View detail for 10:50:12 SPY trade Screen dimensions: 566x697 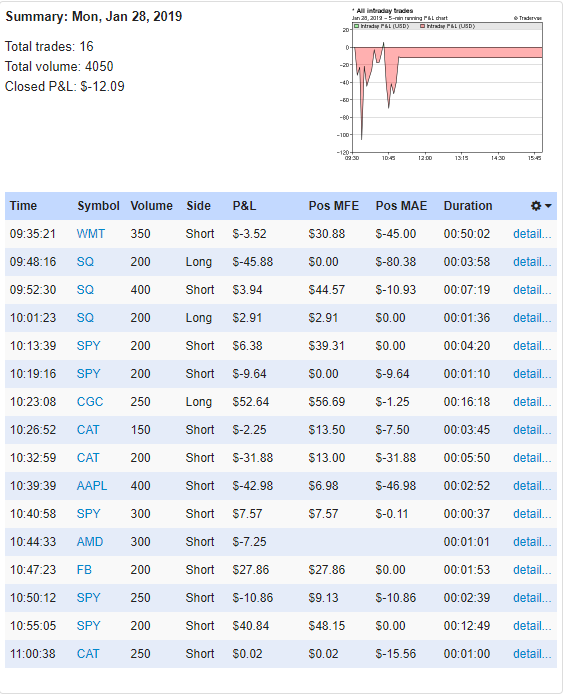pos(532,598)
